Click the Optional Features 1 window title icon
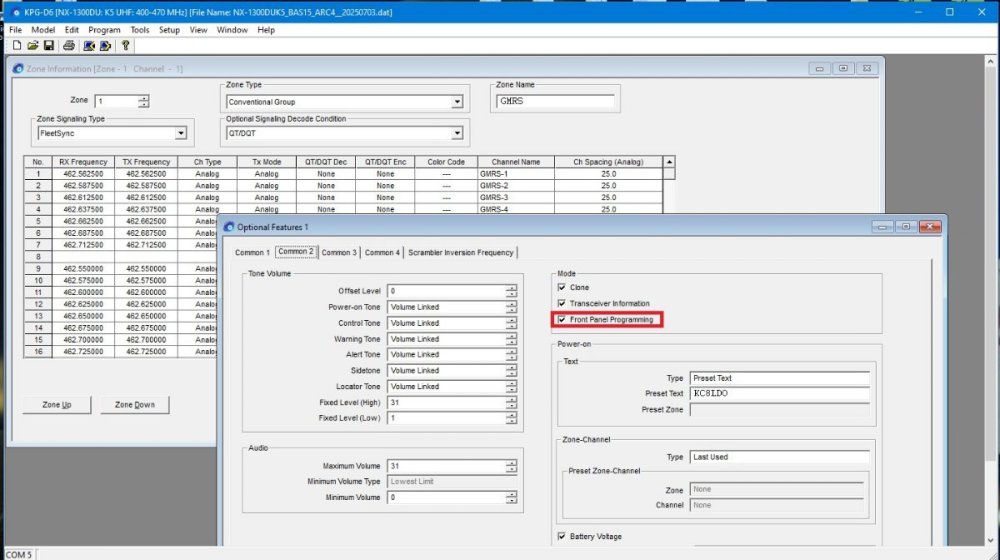 (x=229, y=227)
